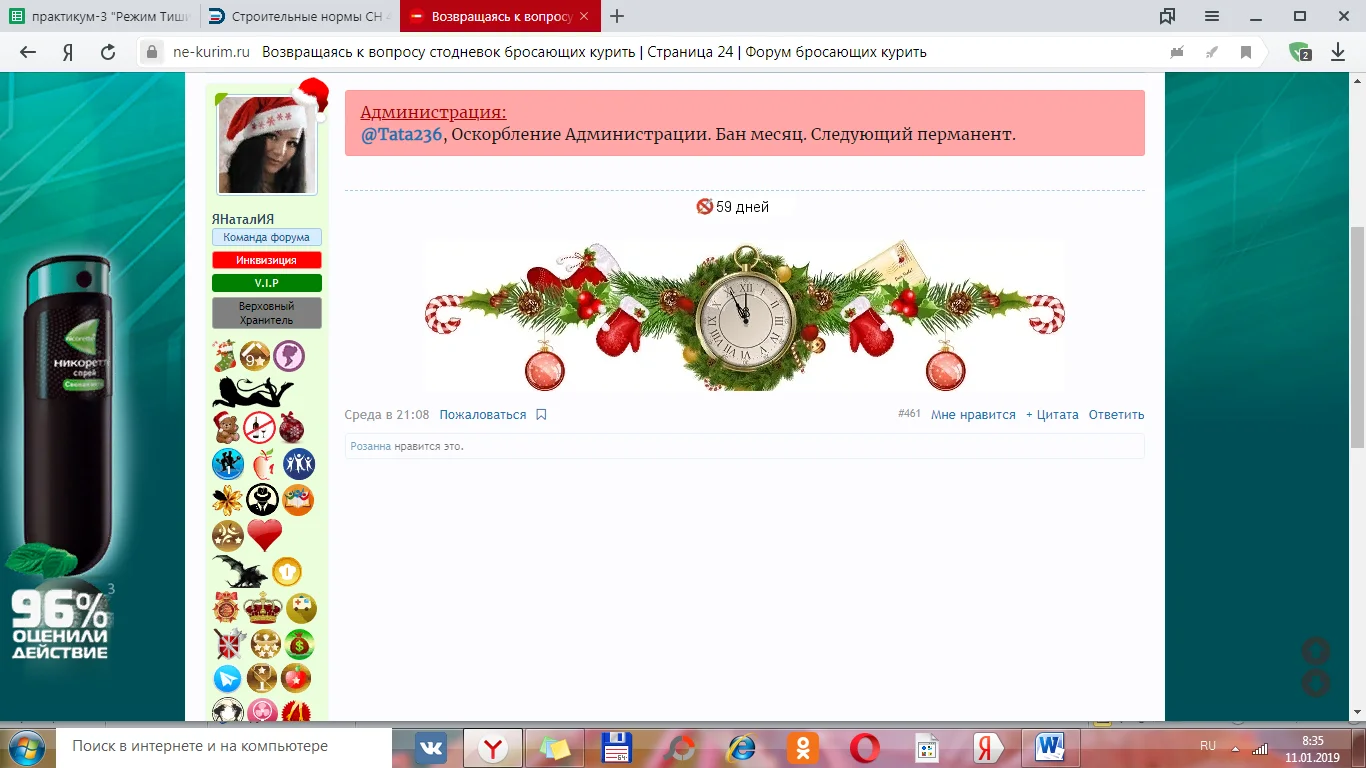Open a new browser tab
1366x768 pixels.
click(617, 16)
